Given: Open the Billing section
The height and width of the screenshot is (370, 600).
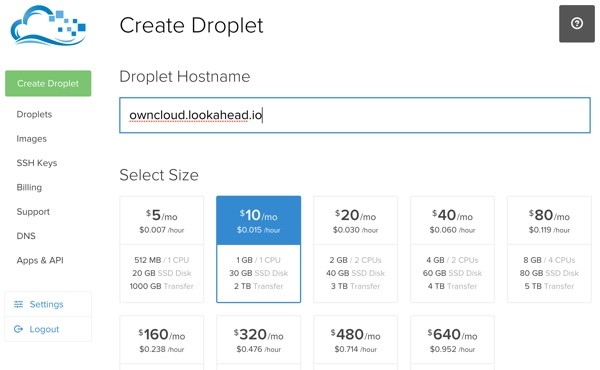Looking at the screenshot, I should point(29,187).
